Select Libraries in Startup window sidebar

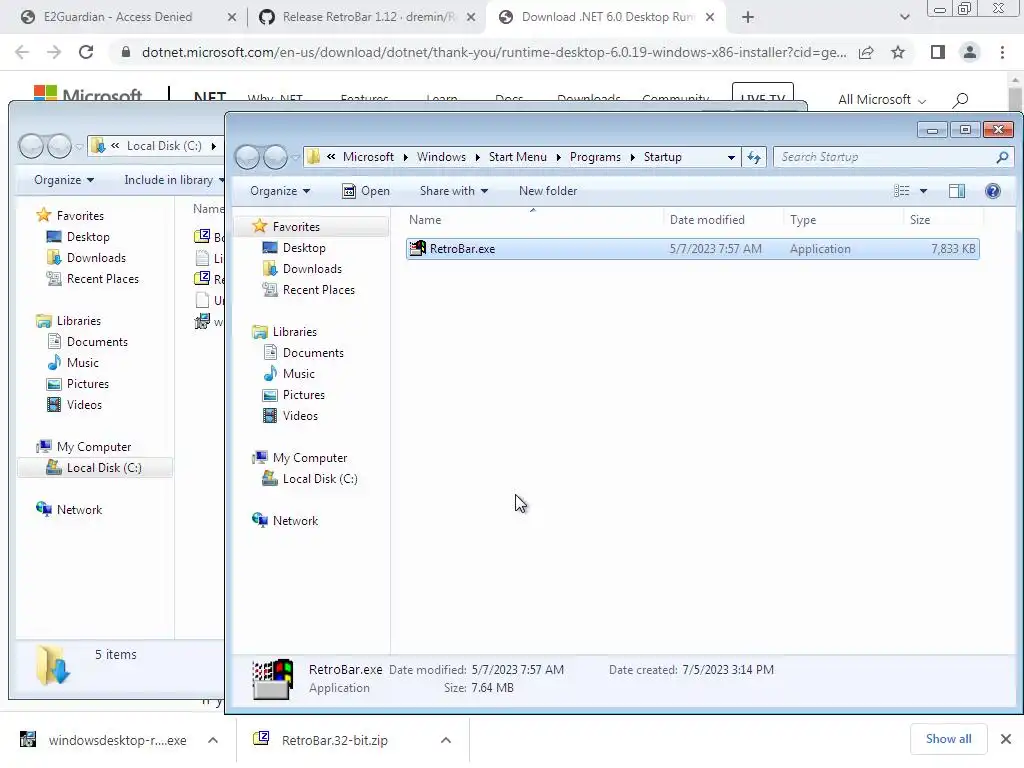(295, 332)
